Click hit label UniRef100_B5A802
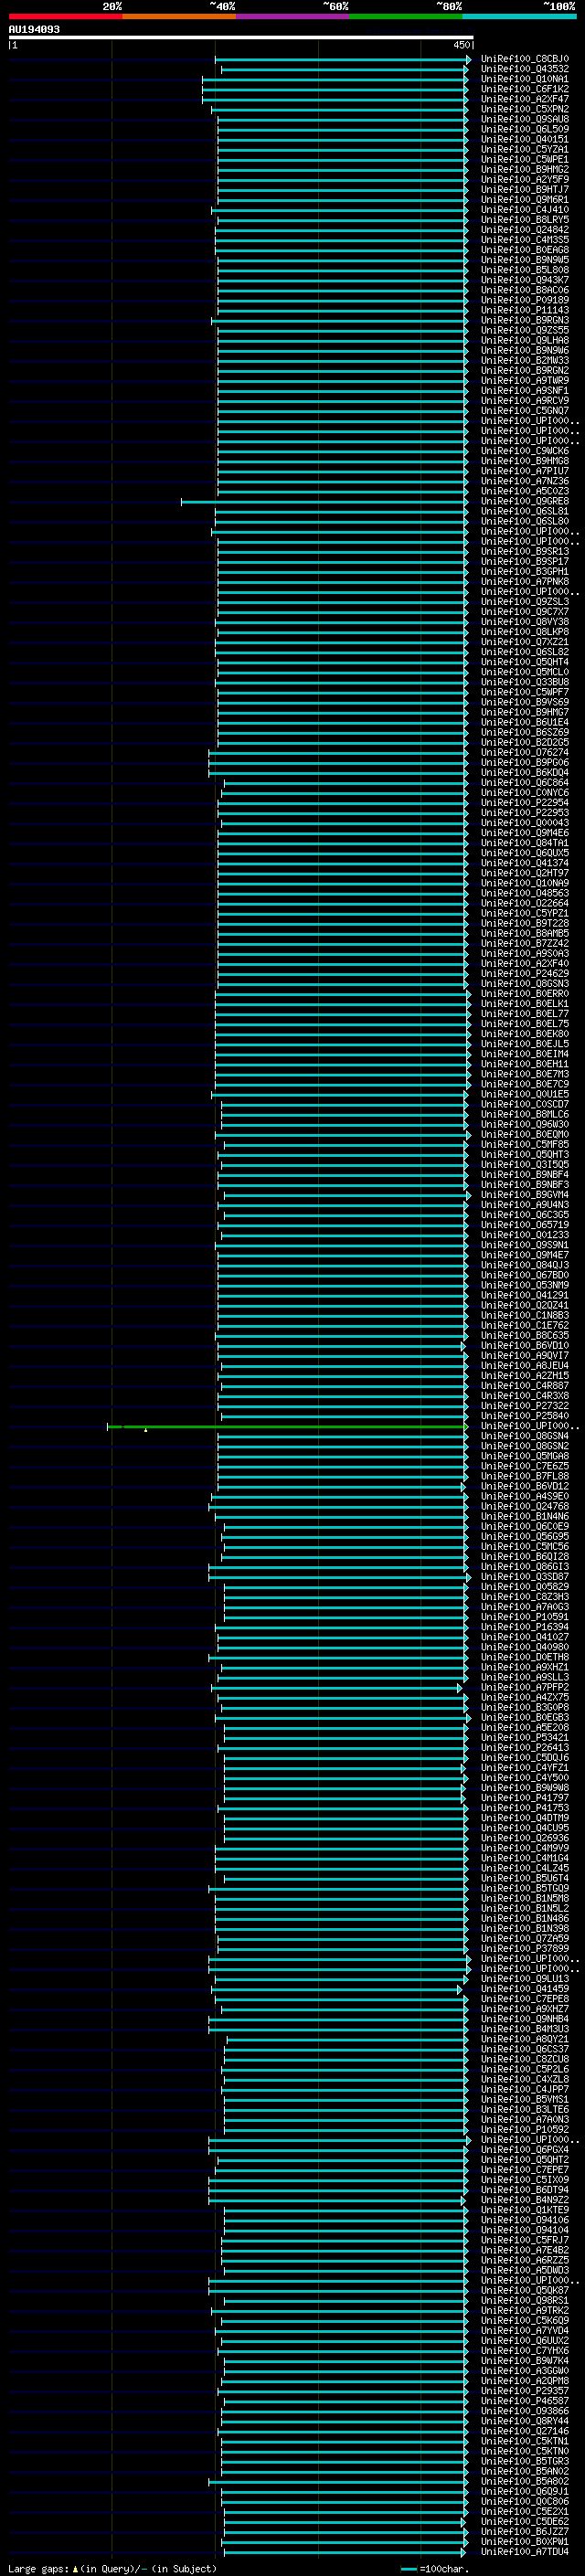585x2576 pixels. (x=524, y=2481)
